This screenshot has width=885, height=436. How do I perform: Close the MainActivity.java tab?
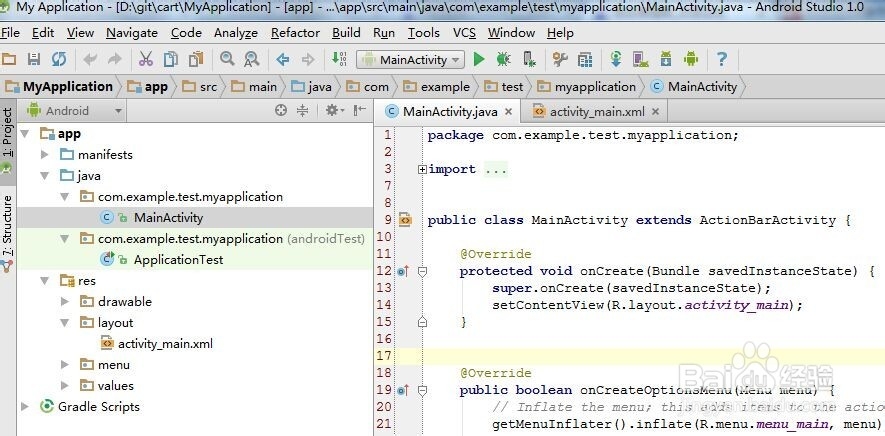508,112
